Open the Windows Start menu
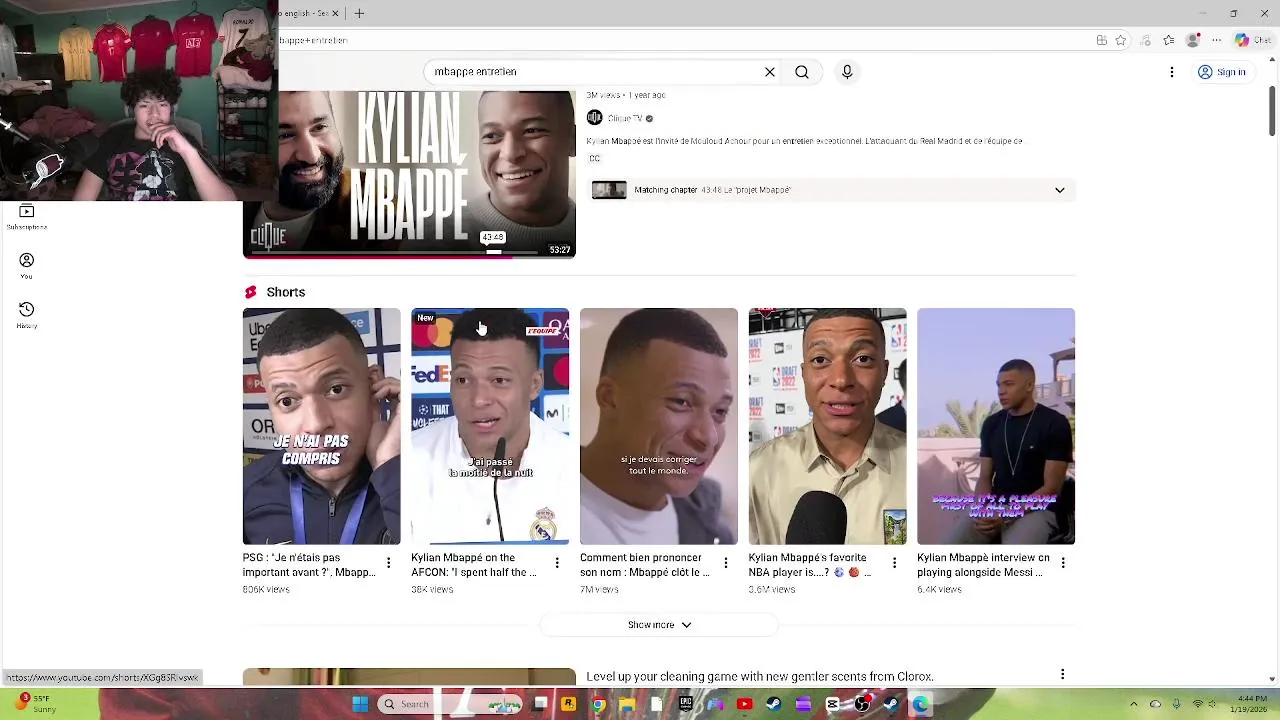Screen dimensions: 1280x720 (x=360, y=704)
